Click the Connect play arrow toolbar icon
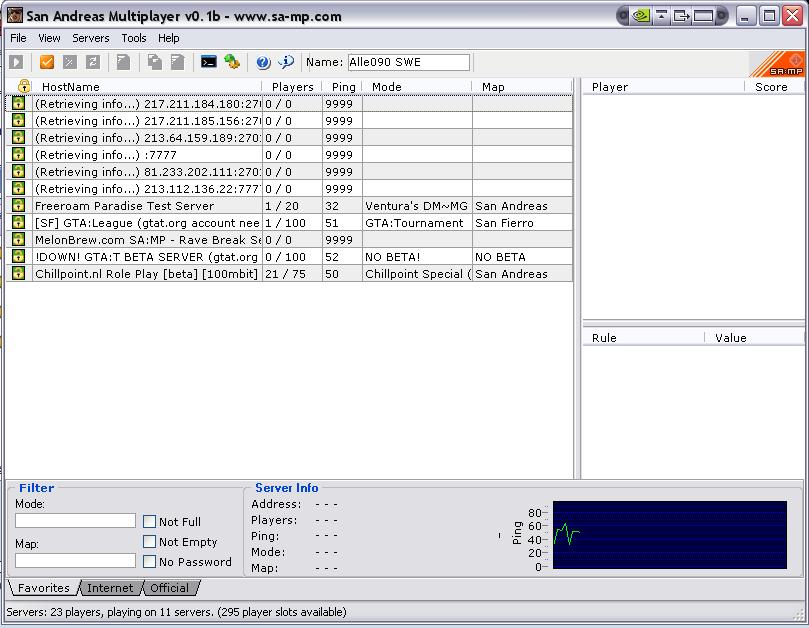Viewport: 809px width, 628px height. point(17,62)
